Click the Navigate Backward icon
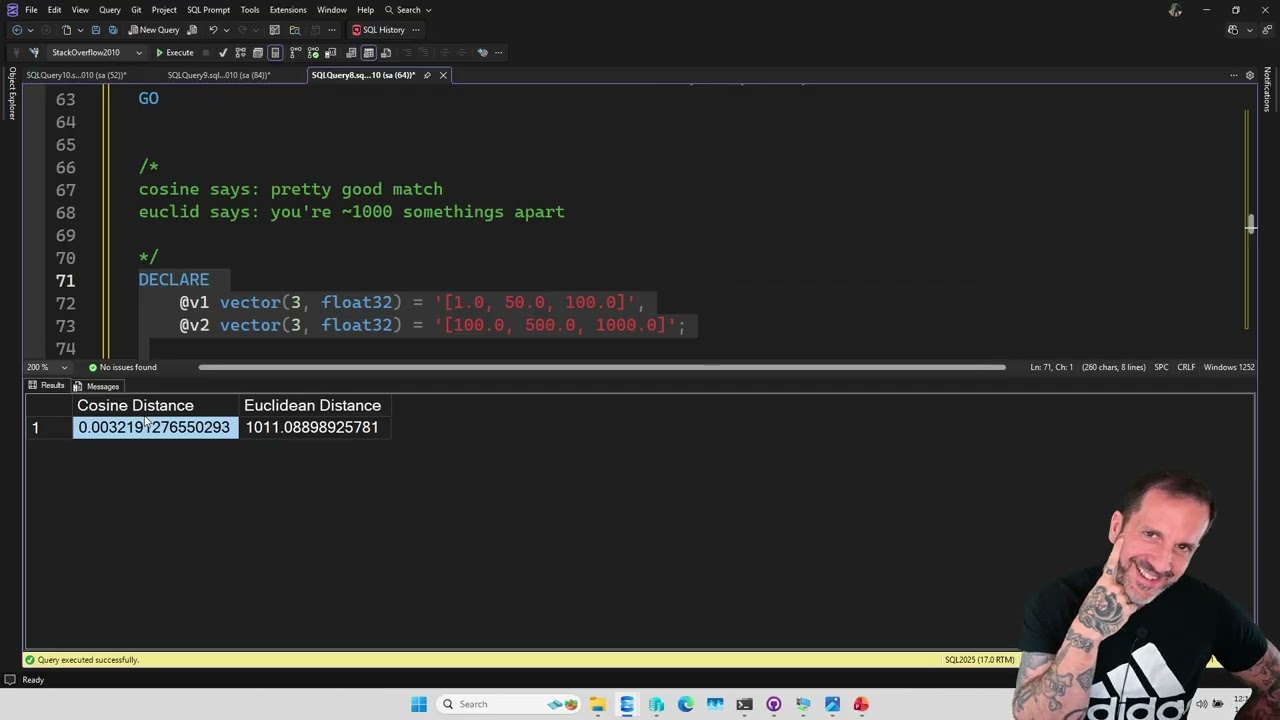Screen dimensions: 1280x720 tap(17, 30)
